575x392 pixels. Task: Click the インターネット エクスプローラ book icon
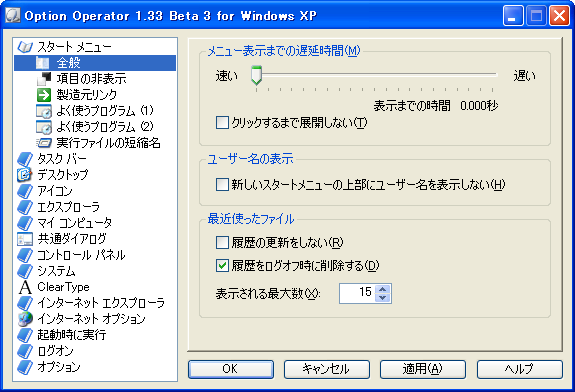point(25,303)
